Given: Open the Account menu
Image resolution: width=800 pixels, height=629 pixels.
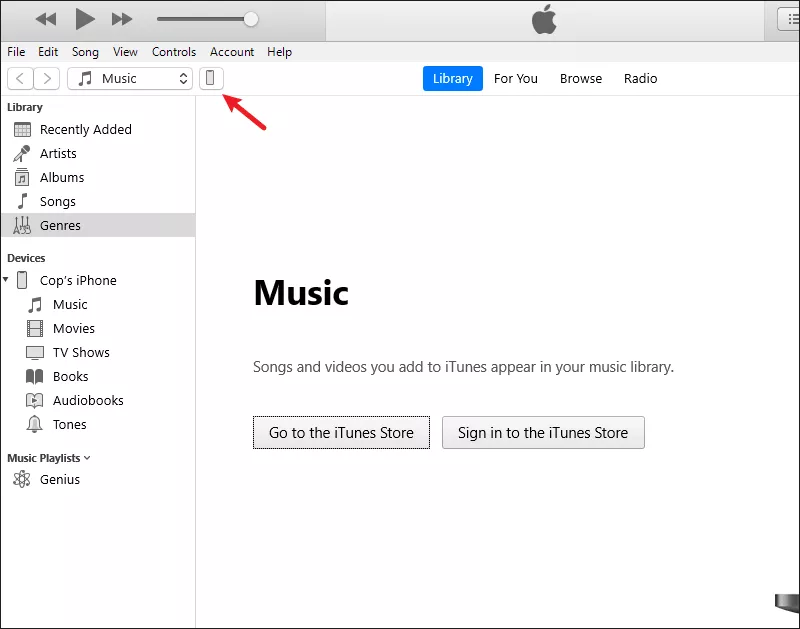Looking at the screenshot, I should coord(232,52).
